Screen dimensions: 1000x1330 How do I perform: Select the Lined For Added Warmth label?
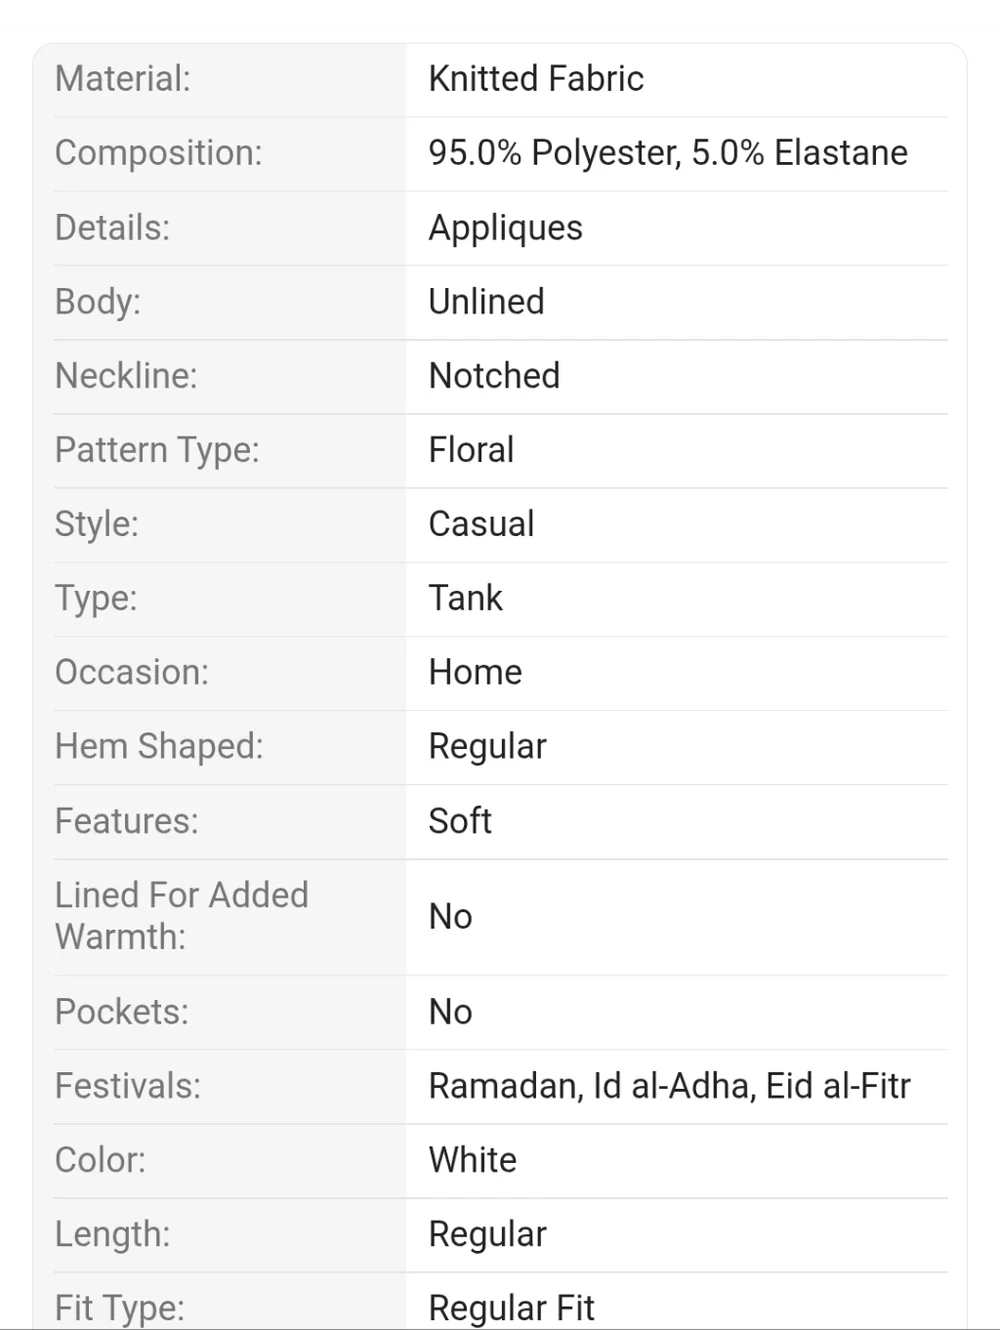click(182, 916)
